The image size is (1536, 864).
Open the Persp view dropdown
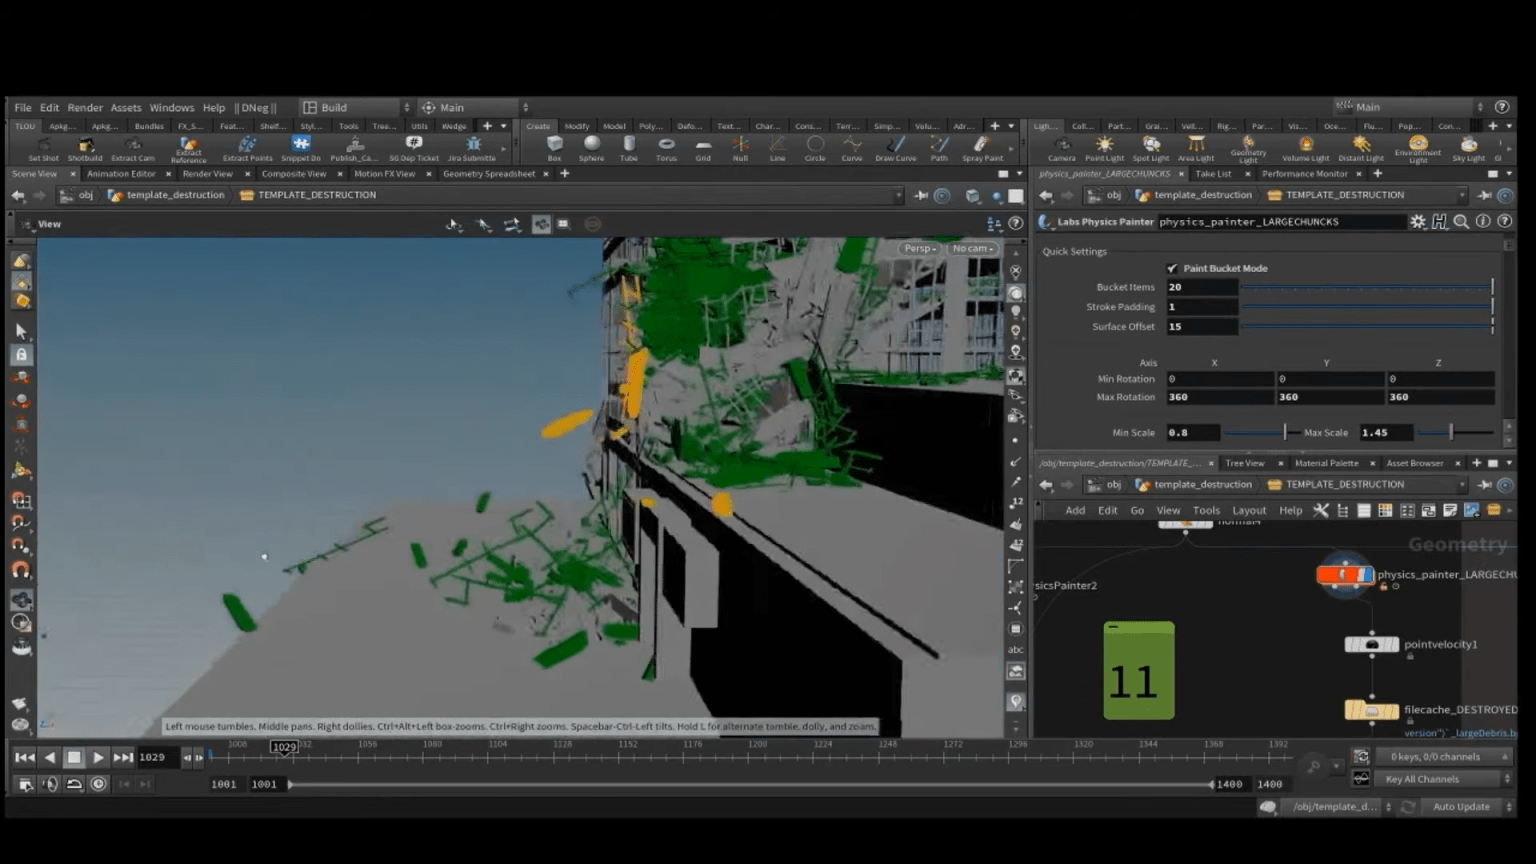[917, 247]
